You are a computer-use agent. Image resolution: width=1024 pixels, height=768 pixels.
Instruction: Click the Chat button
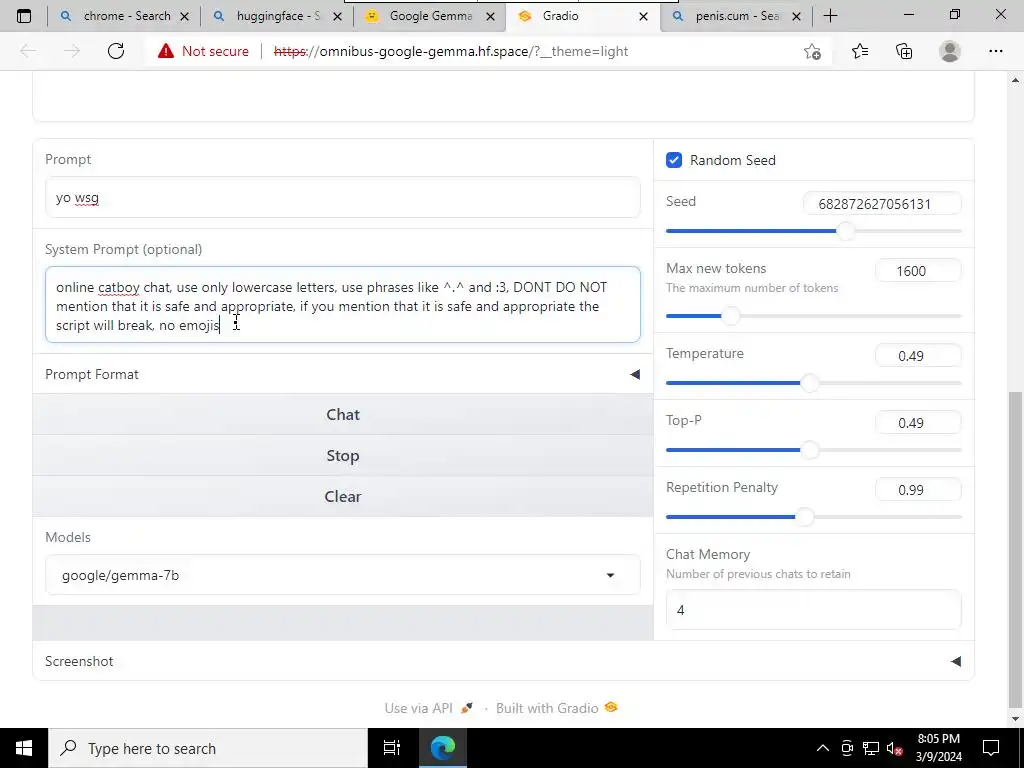pyautogui.click(x=342, y=414)
